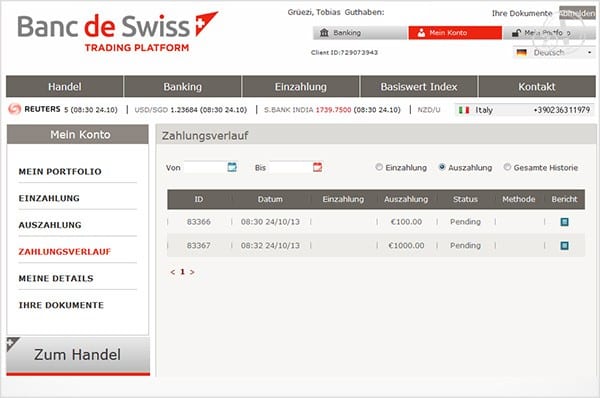Click the Reuters logo in ticker
600x398 pixels.
coord(15,109)
